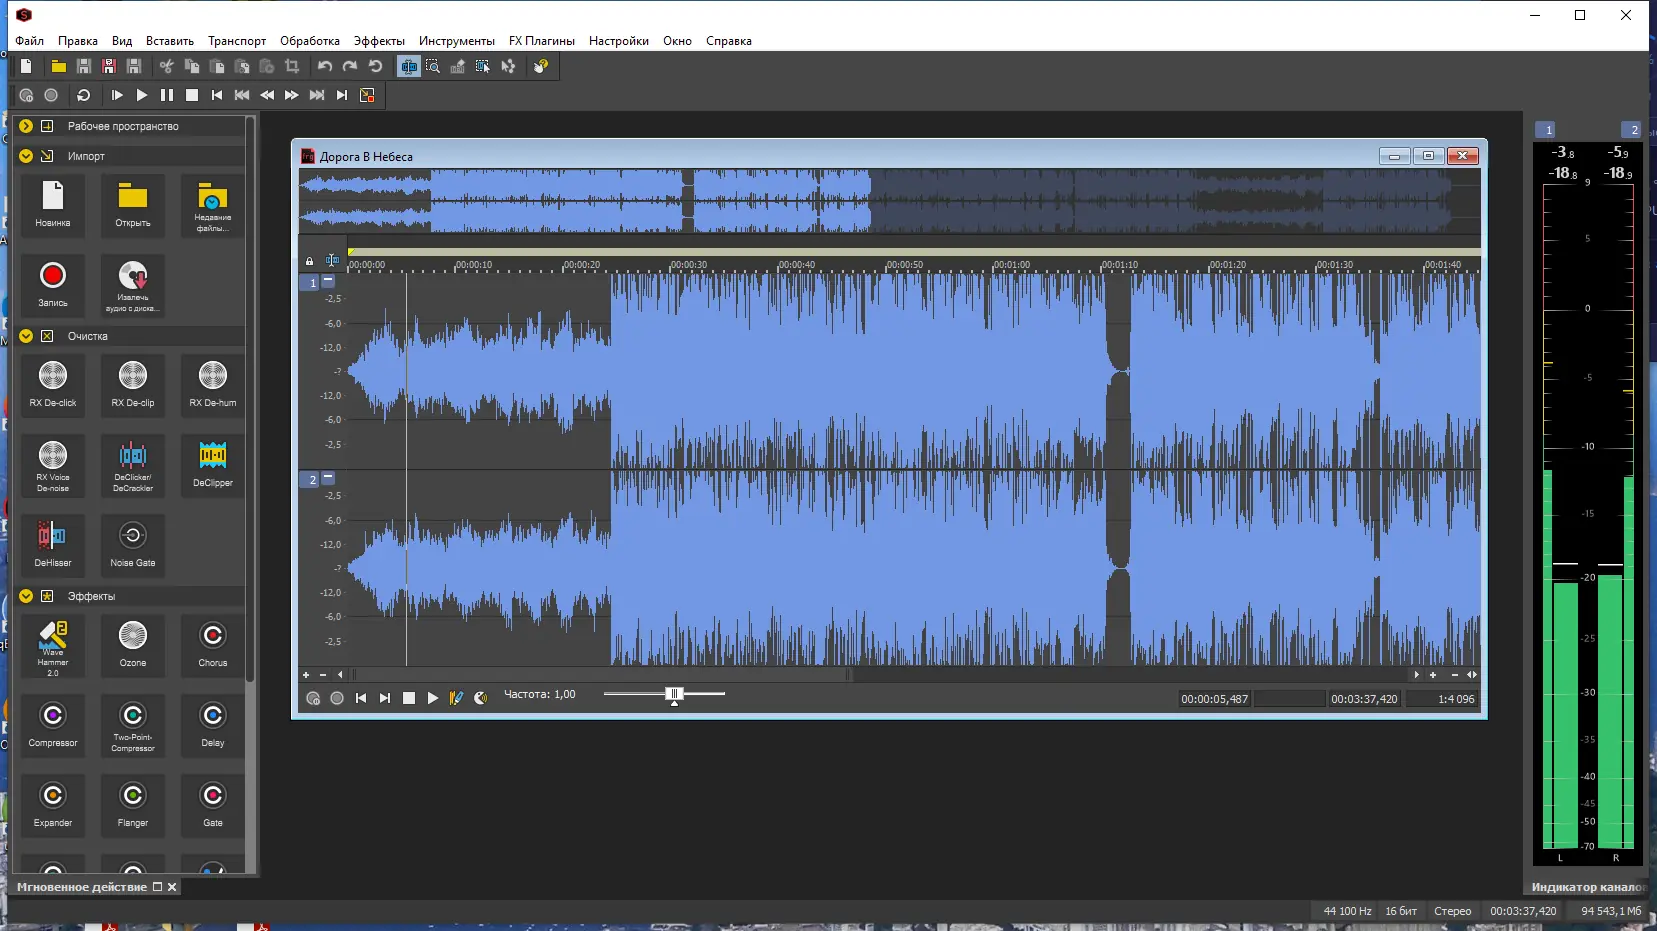This screenshot has height=931, width=1657.
Task: Create a new file from the toolbar
Action: click(26, 66)
